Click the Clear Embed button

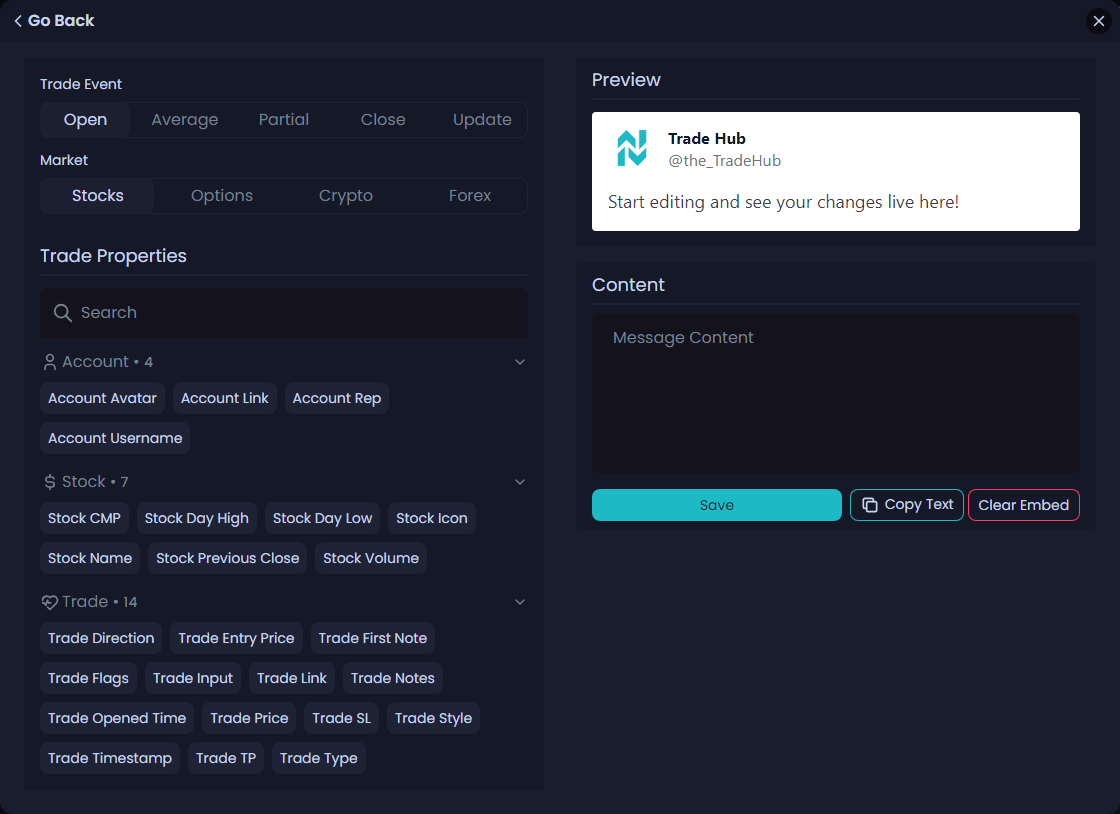pyautogui.click(x=1023, y=505)
